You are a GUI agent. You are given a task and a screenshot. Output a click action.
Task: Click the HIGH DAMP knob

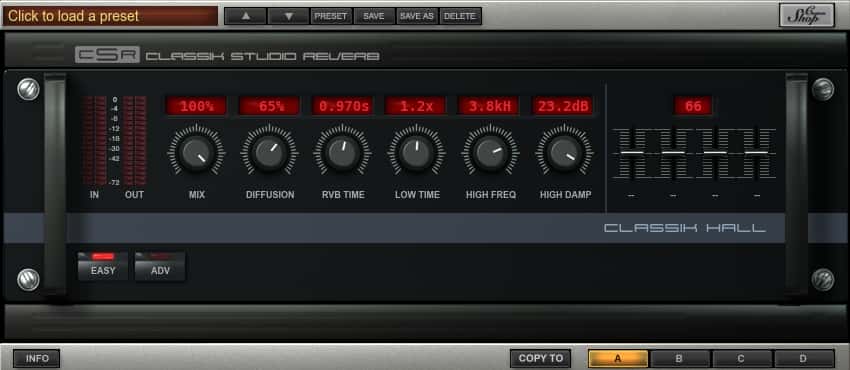[565, 153]
